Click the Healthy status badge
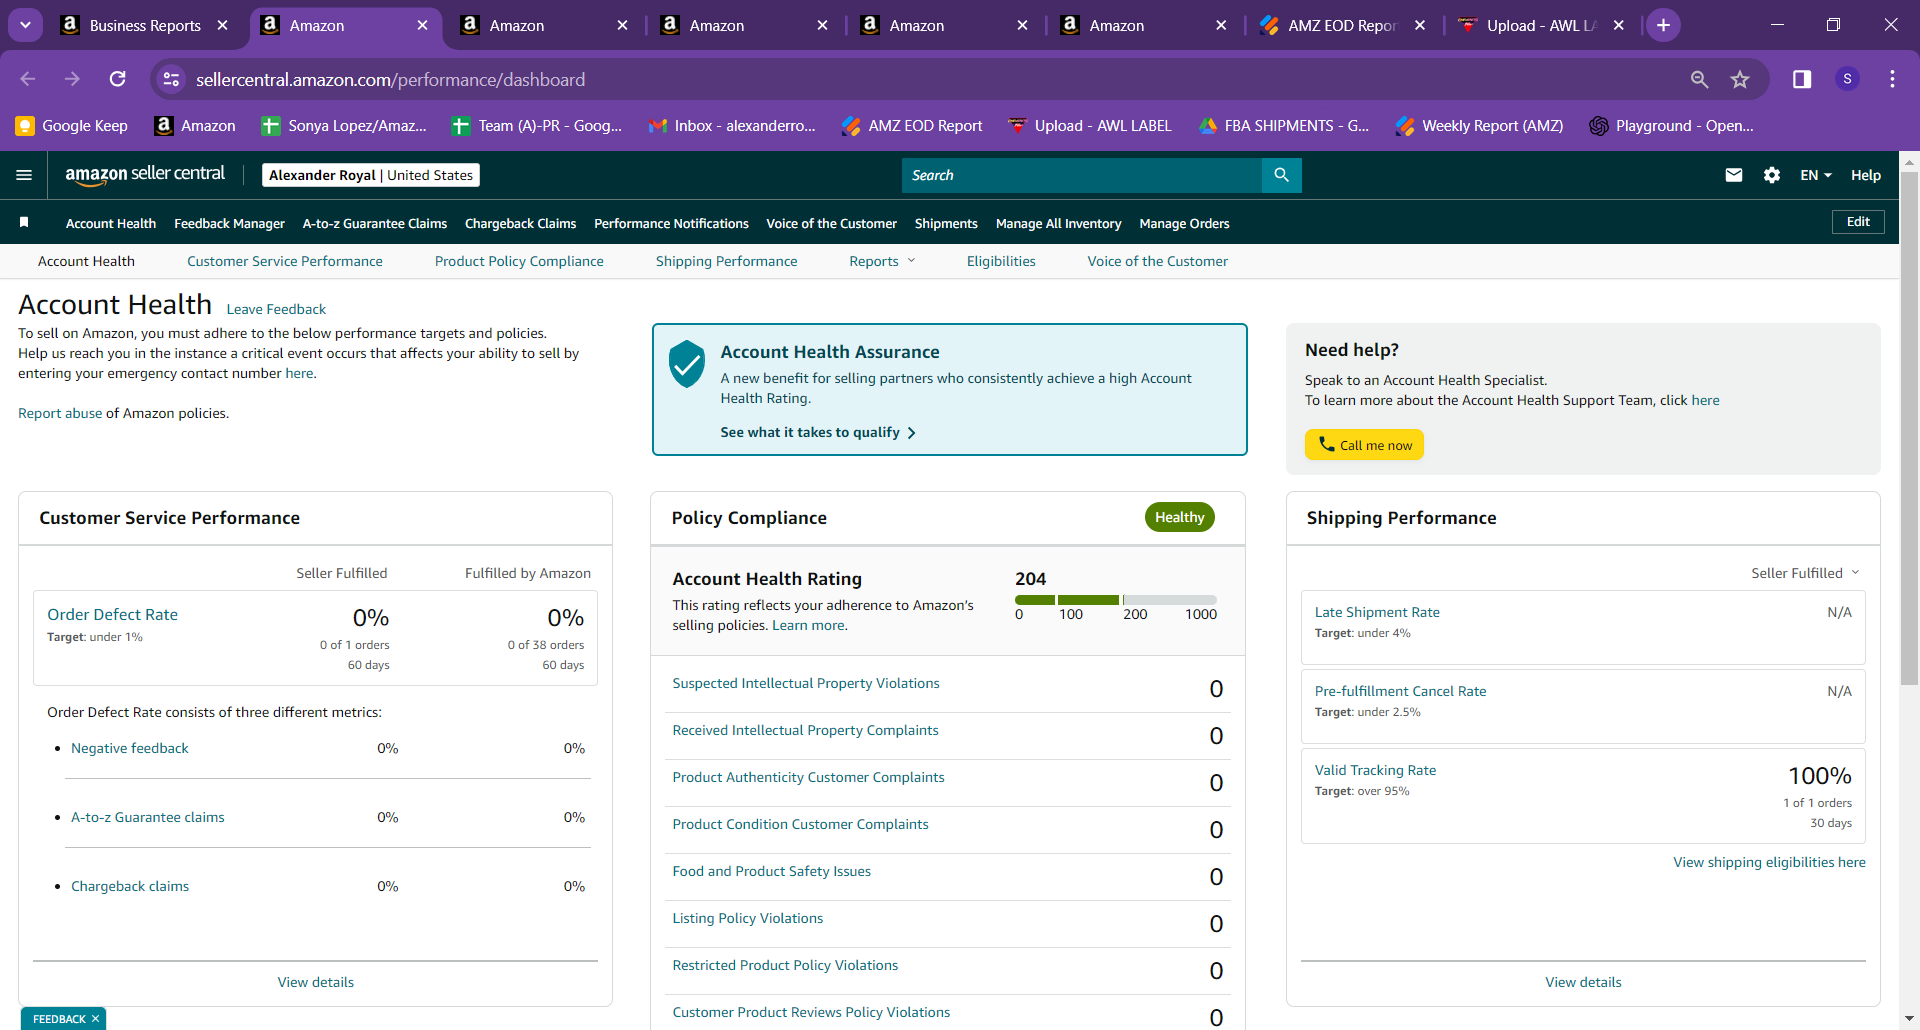 point(1179,517)
